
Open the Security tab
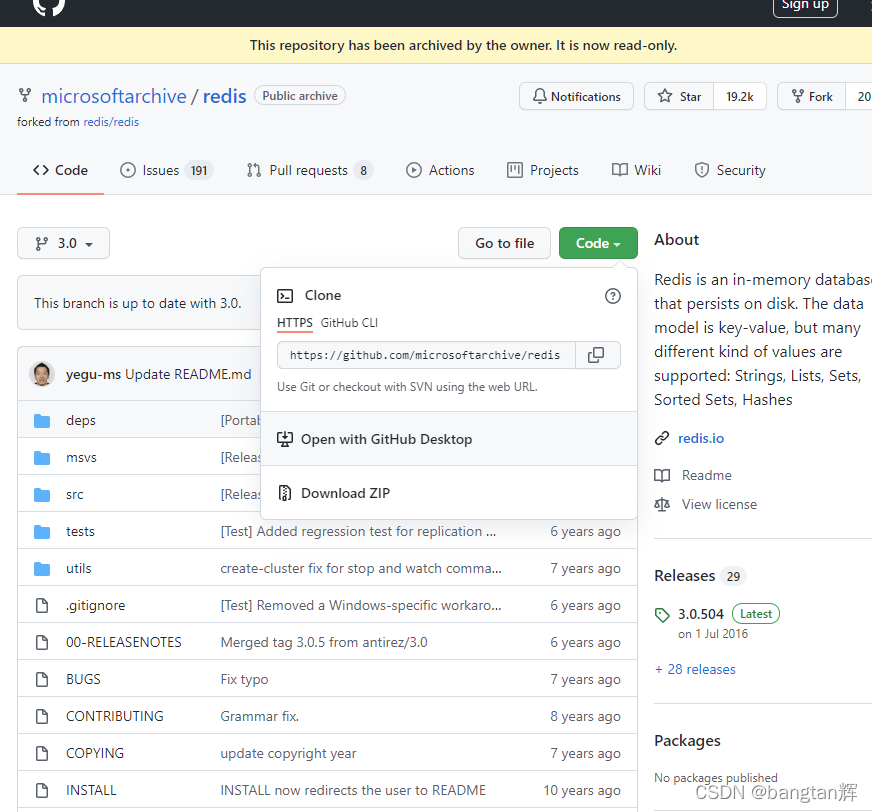730,170
